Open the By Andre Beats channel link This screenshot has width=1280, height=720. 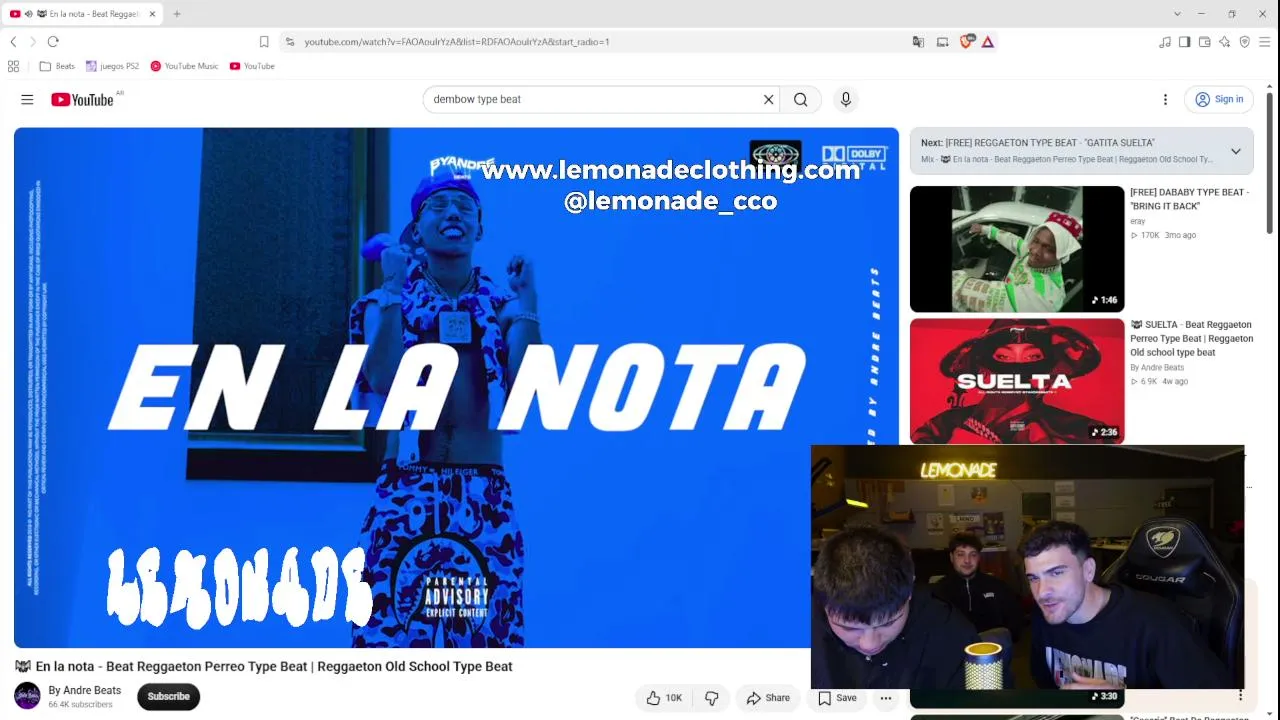pyautogui.click(x=85, y=690)
